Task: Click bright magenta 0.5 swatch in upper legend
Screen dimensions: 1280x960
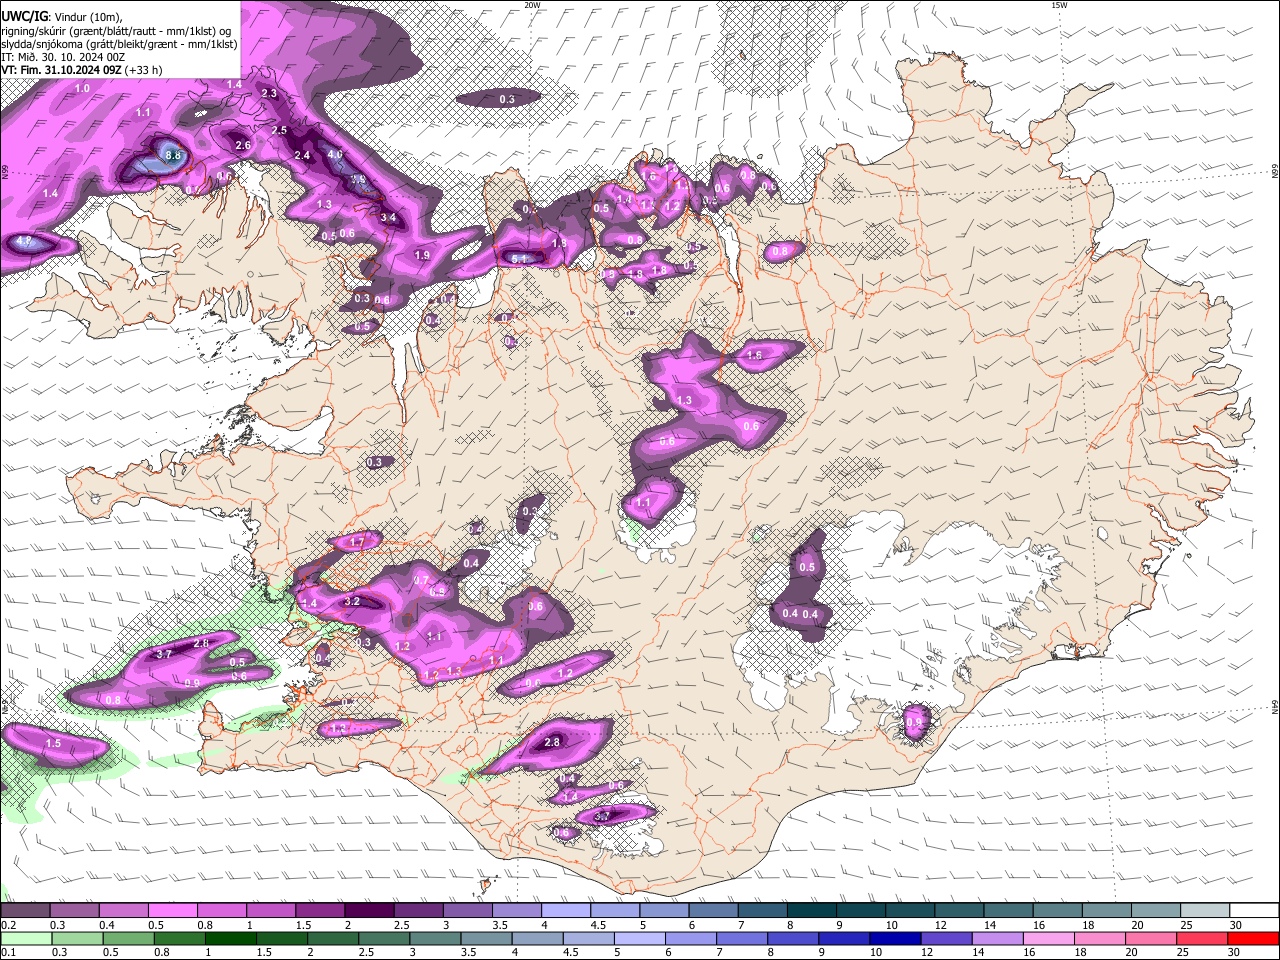Action: [172, 911]
